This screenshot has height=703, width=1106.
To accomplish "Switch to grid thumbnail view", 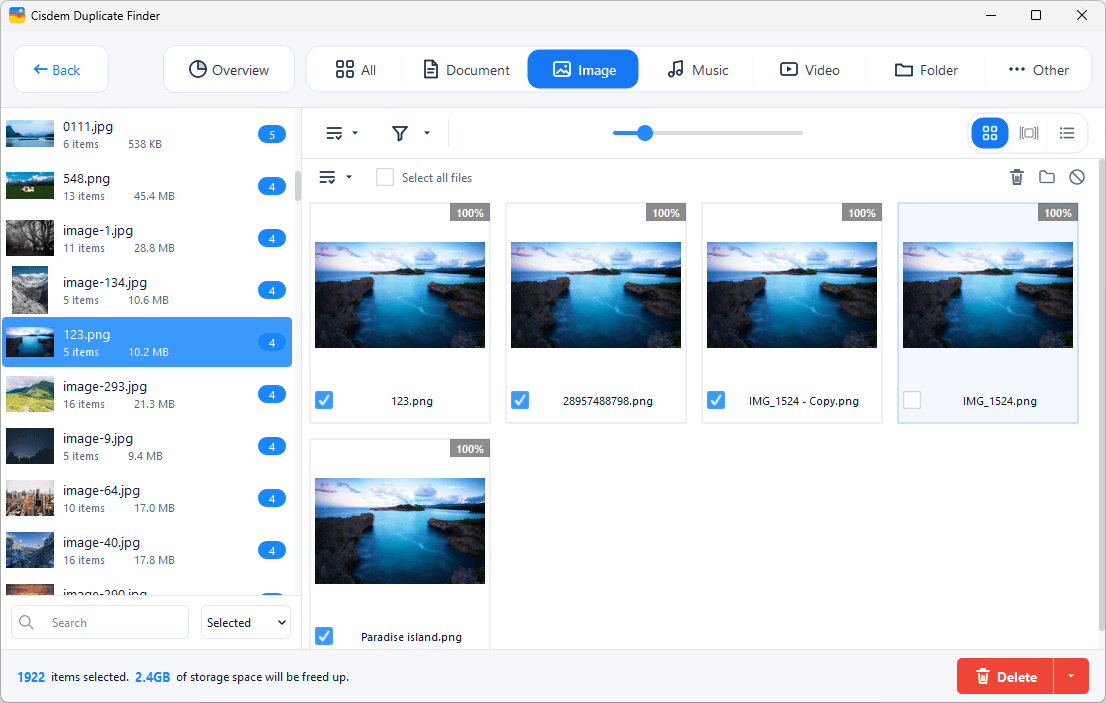I will coord(990,133).
